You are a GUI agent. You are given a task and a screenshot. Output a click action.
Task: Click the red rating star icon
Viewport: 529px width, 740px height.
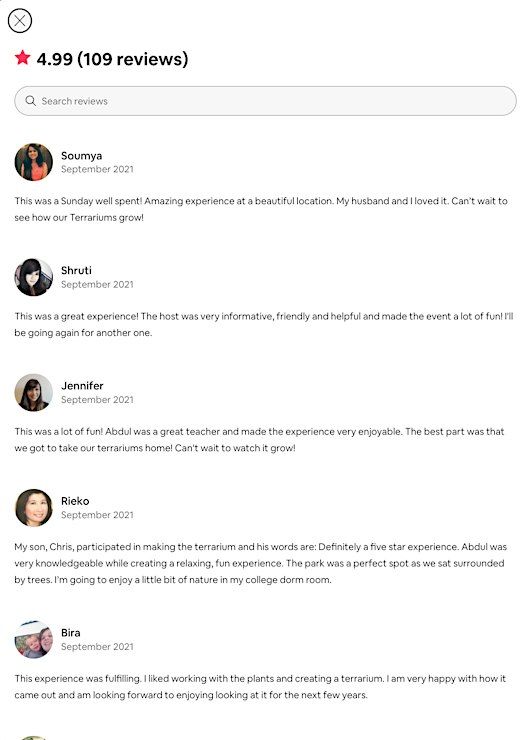coord(23,58)
